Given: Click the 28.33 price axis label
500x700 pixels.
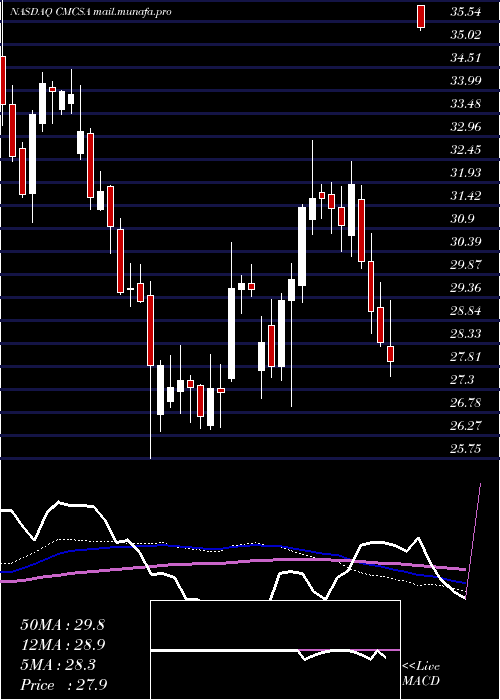Looking at the screenshot, I should [465, 334].
